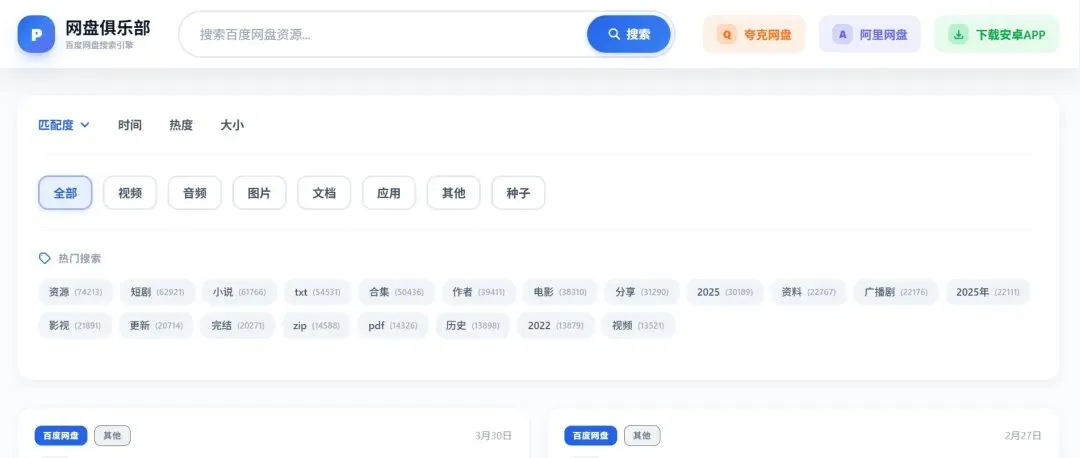Viewport: 1080px width, 458px height.
Task: Select the 应用 filter
Action: [389, 193]
